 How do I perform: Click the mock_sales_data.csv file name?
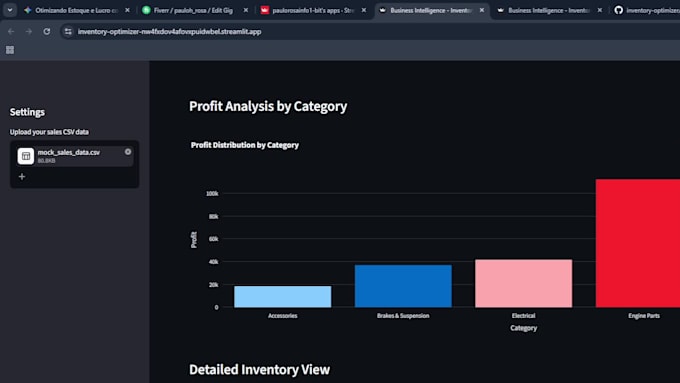point(69,152)
